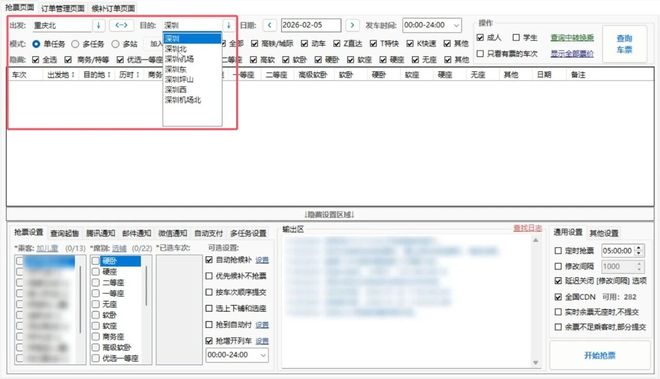Click the 设置 link beside 抢到自动付

pos(262,325)
